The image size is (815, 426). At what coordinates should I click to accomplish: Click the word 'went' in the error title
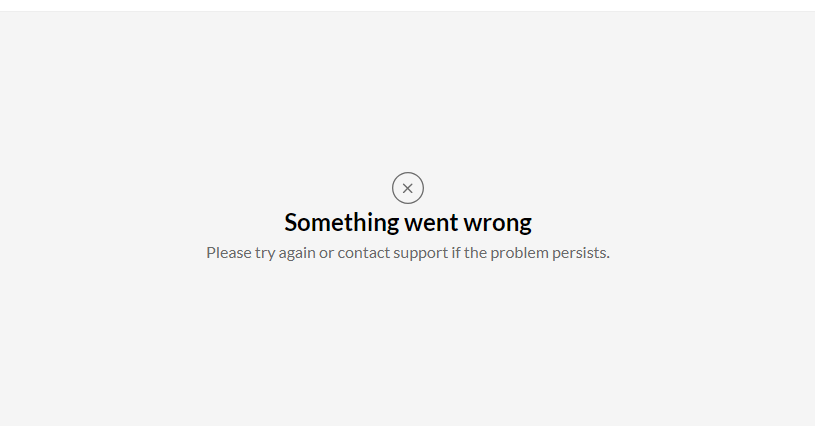point(431,223)
